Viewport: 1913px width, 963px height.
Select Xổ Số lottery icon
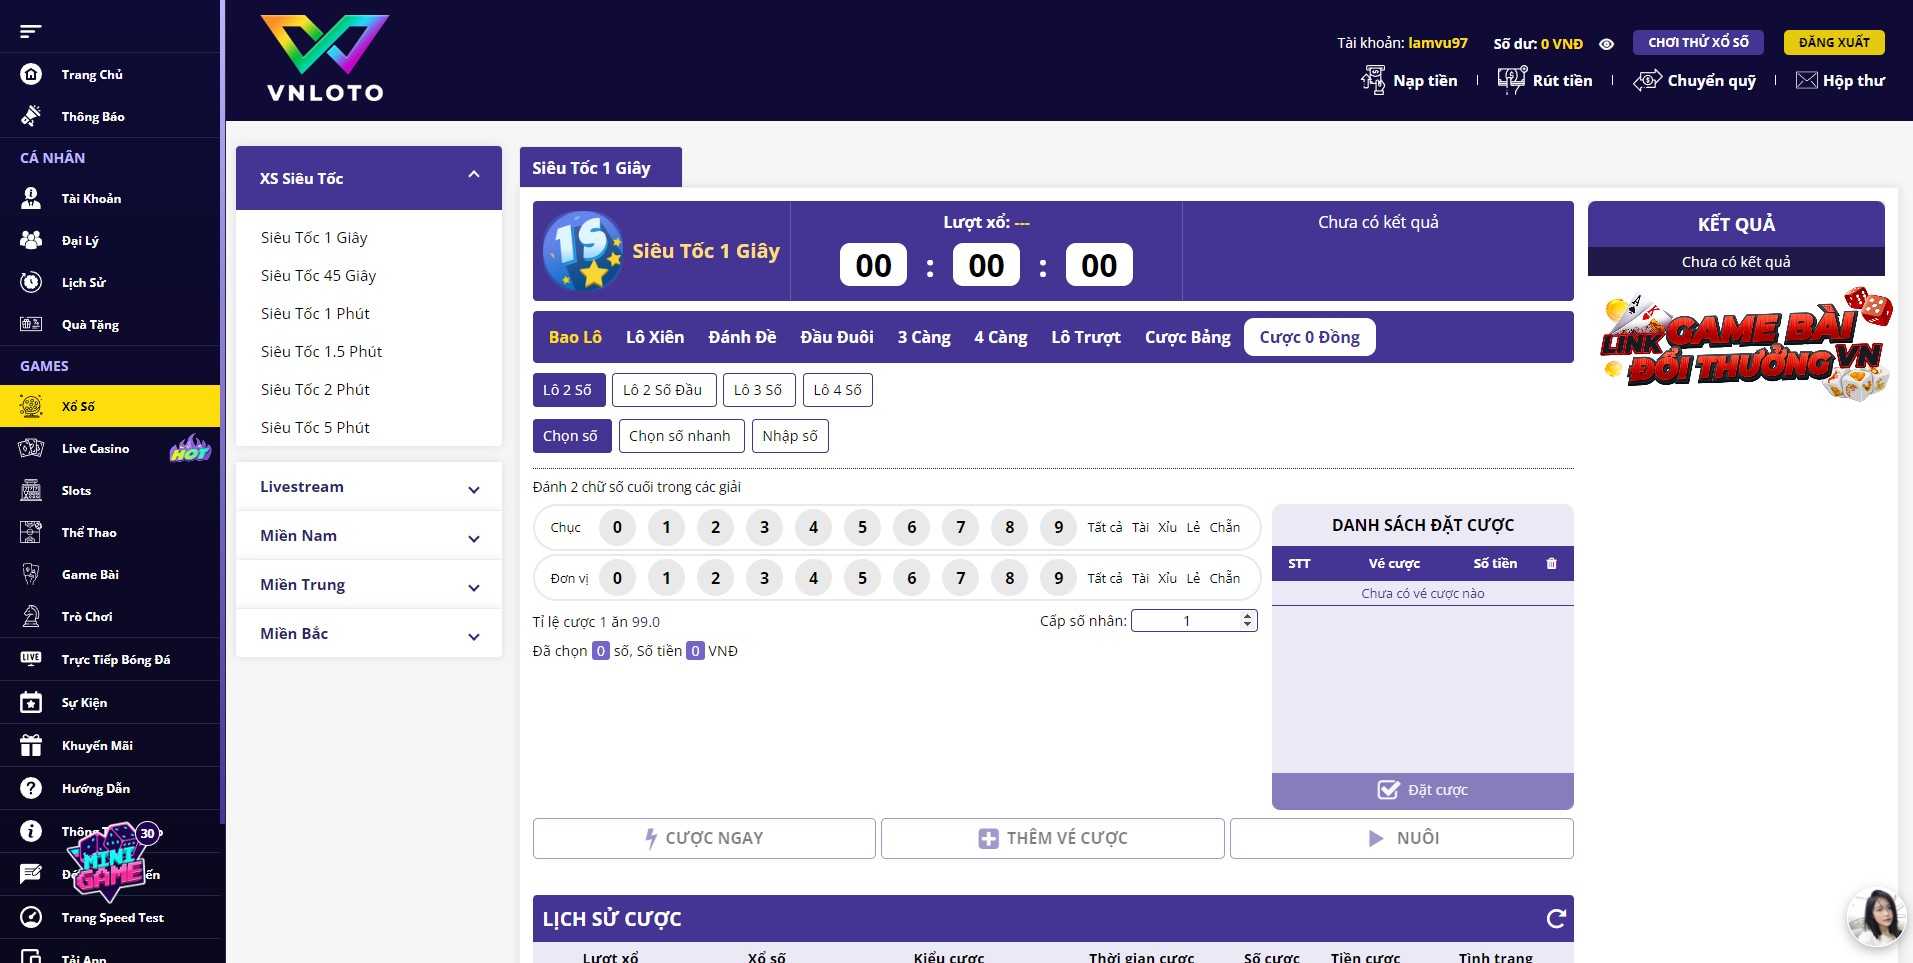[31, 406]
